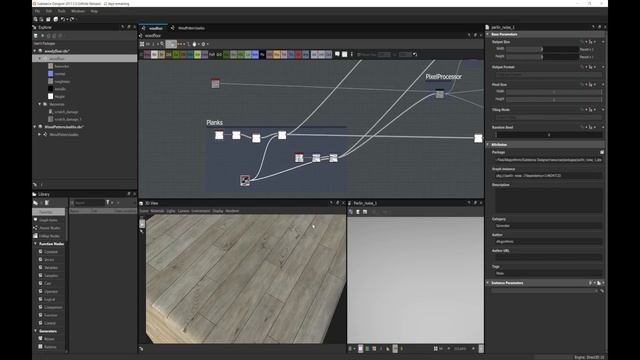Image resolution: width=640 pixels, height=360 pixels.
Task: Add the green Levels-type node from toolbar
Action: [248, 54]
